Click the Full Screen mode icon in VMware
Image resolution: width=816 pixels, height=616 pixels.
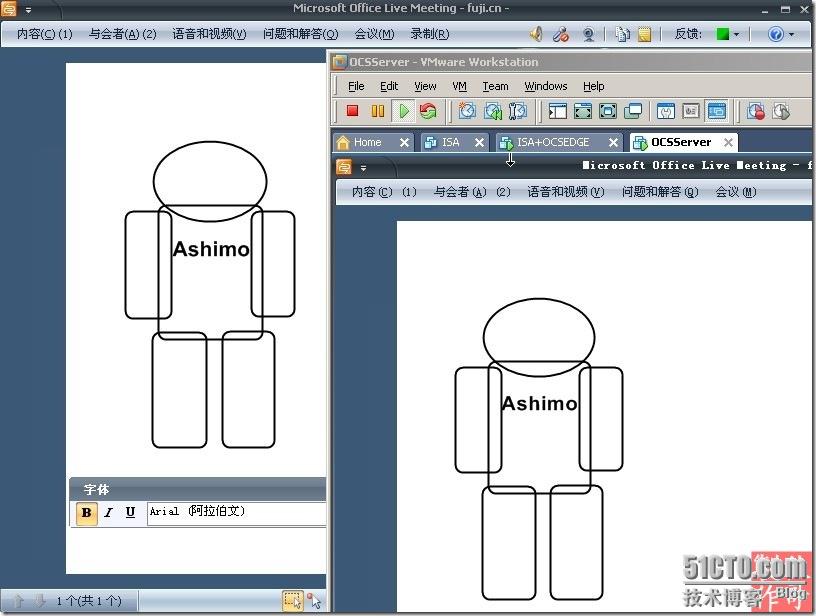click(608, 111)
